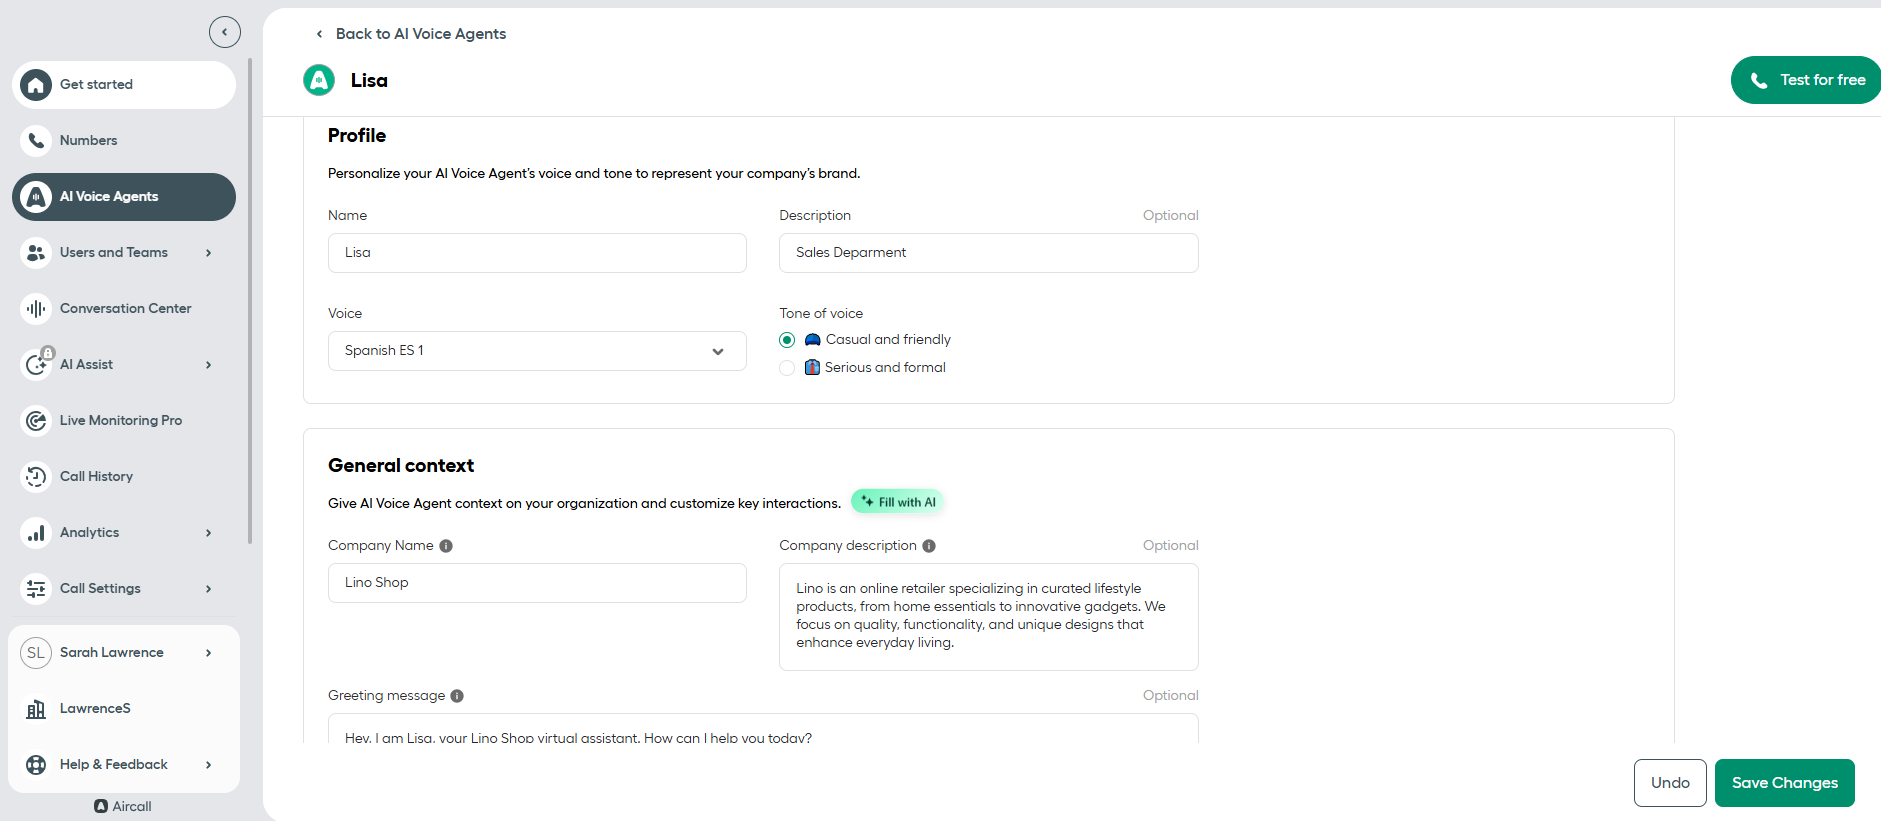The image size is (1881, 821).
Task: Collapse the sidebar with the arrow button
Action: coord(225,32)
